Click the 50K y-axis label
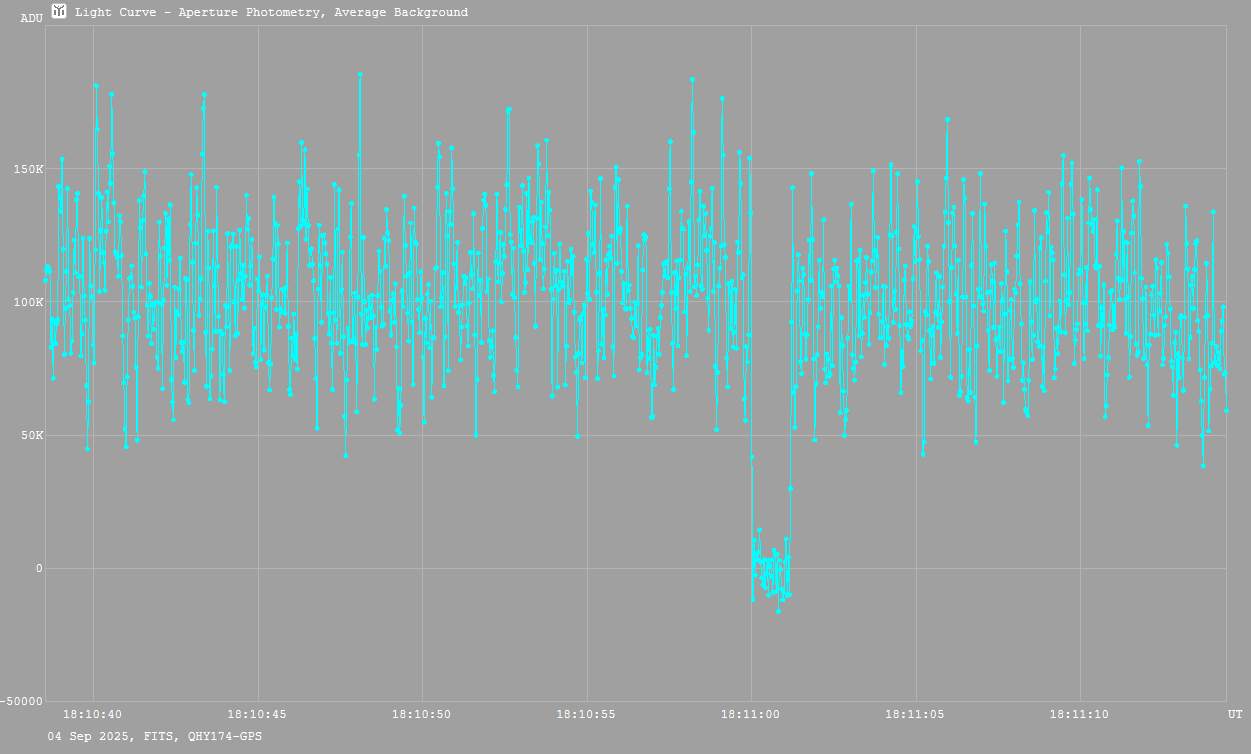The image size is (1251, 754). tap(30, 436)
